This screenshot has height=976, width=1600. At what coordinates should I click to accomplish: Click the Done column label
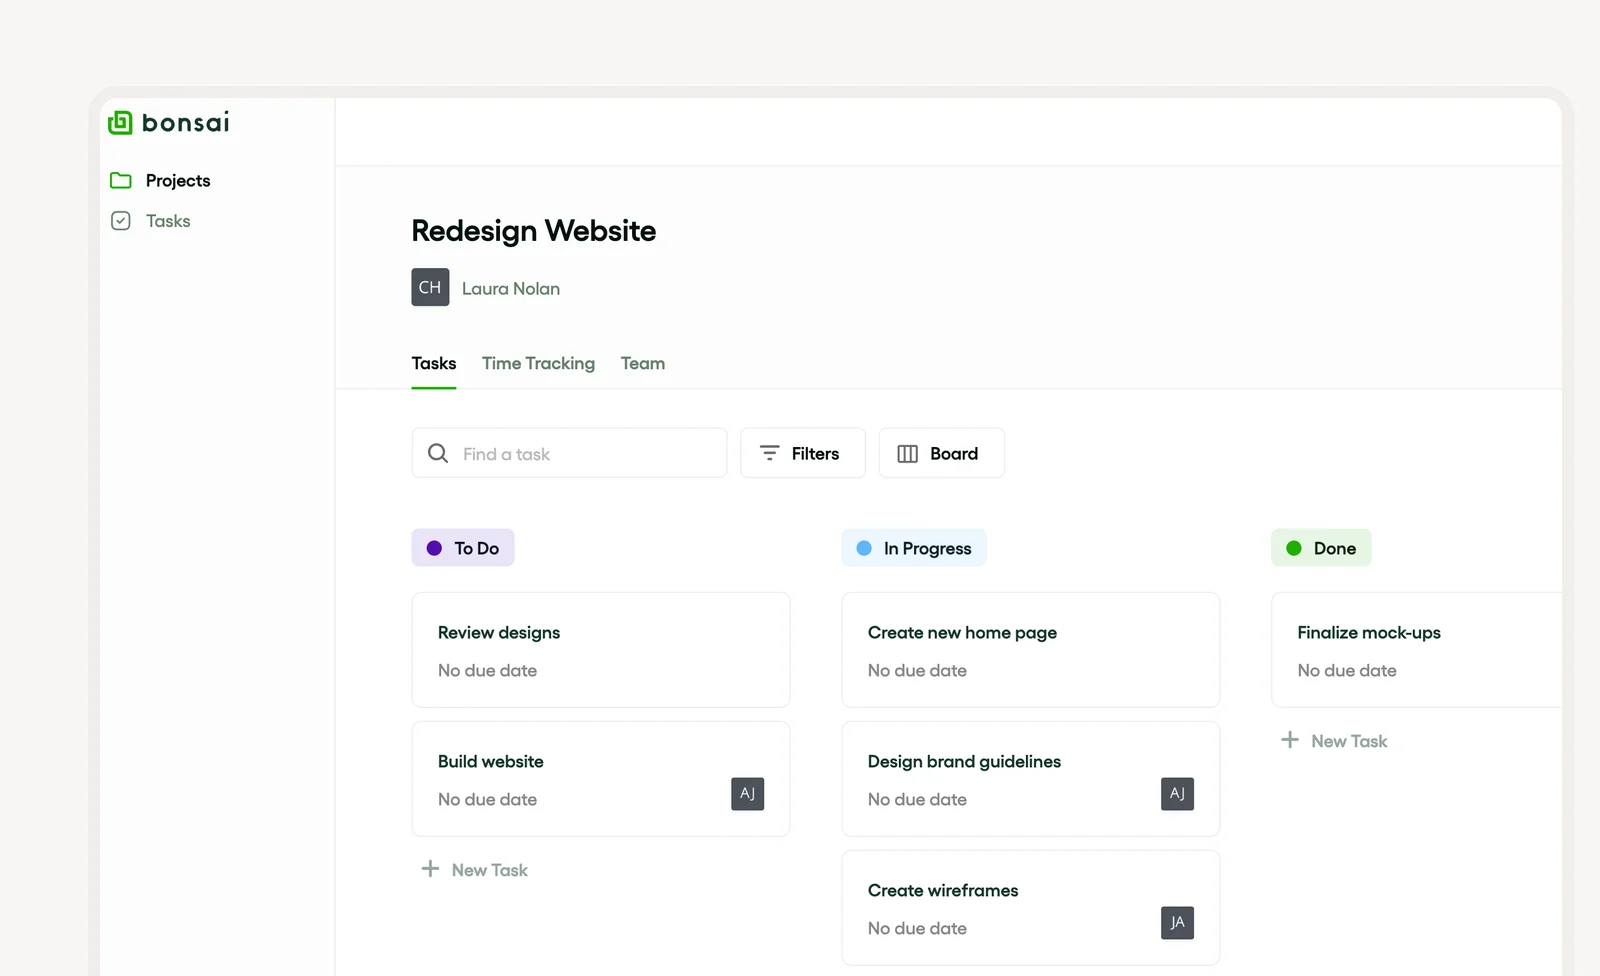tap(1321, 548)
